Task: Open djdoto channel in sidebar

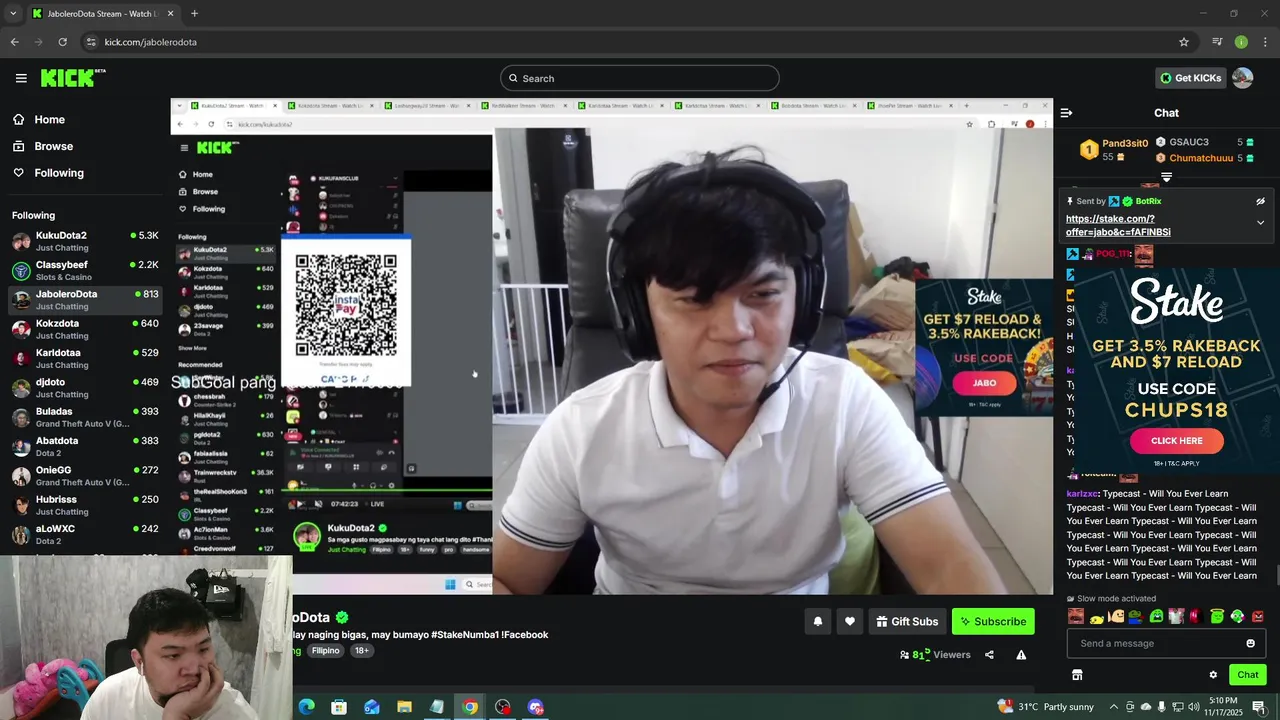Action: coord(85,388)
